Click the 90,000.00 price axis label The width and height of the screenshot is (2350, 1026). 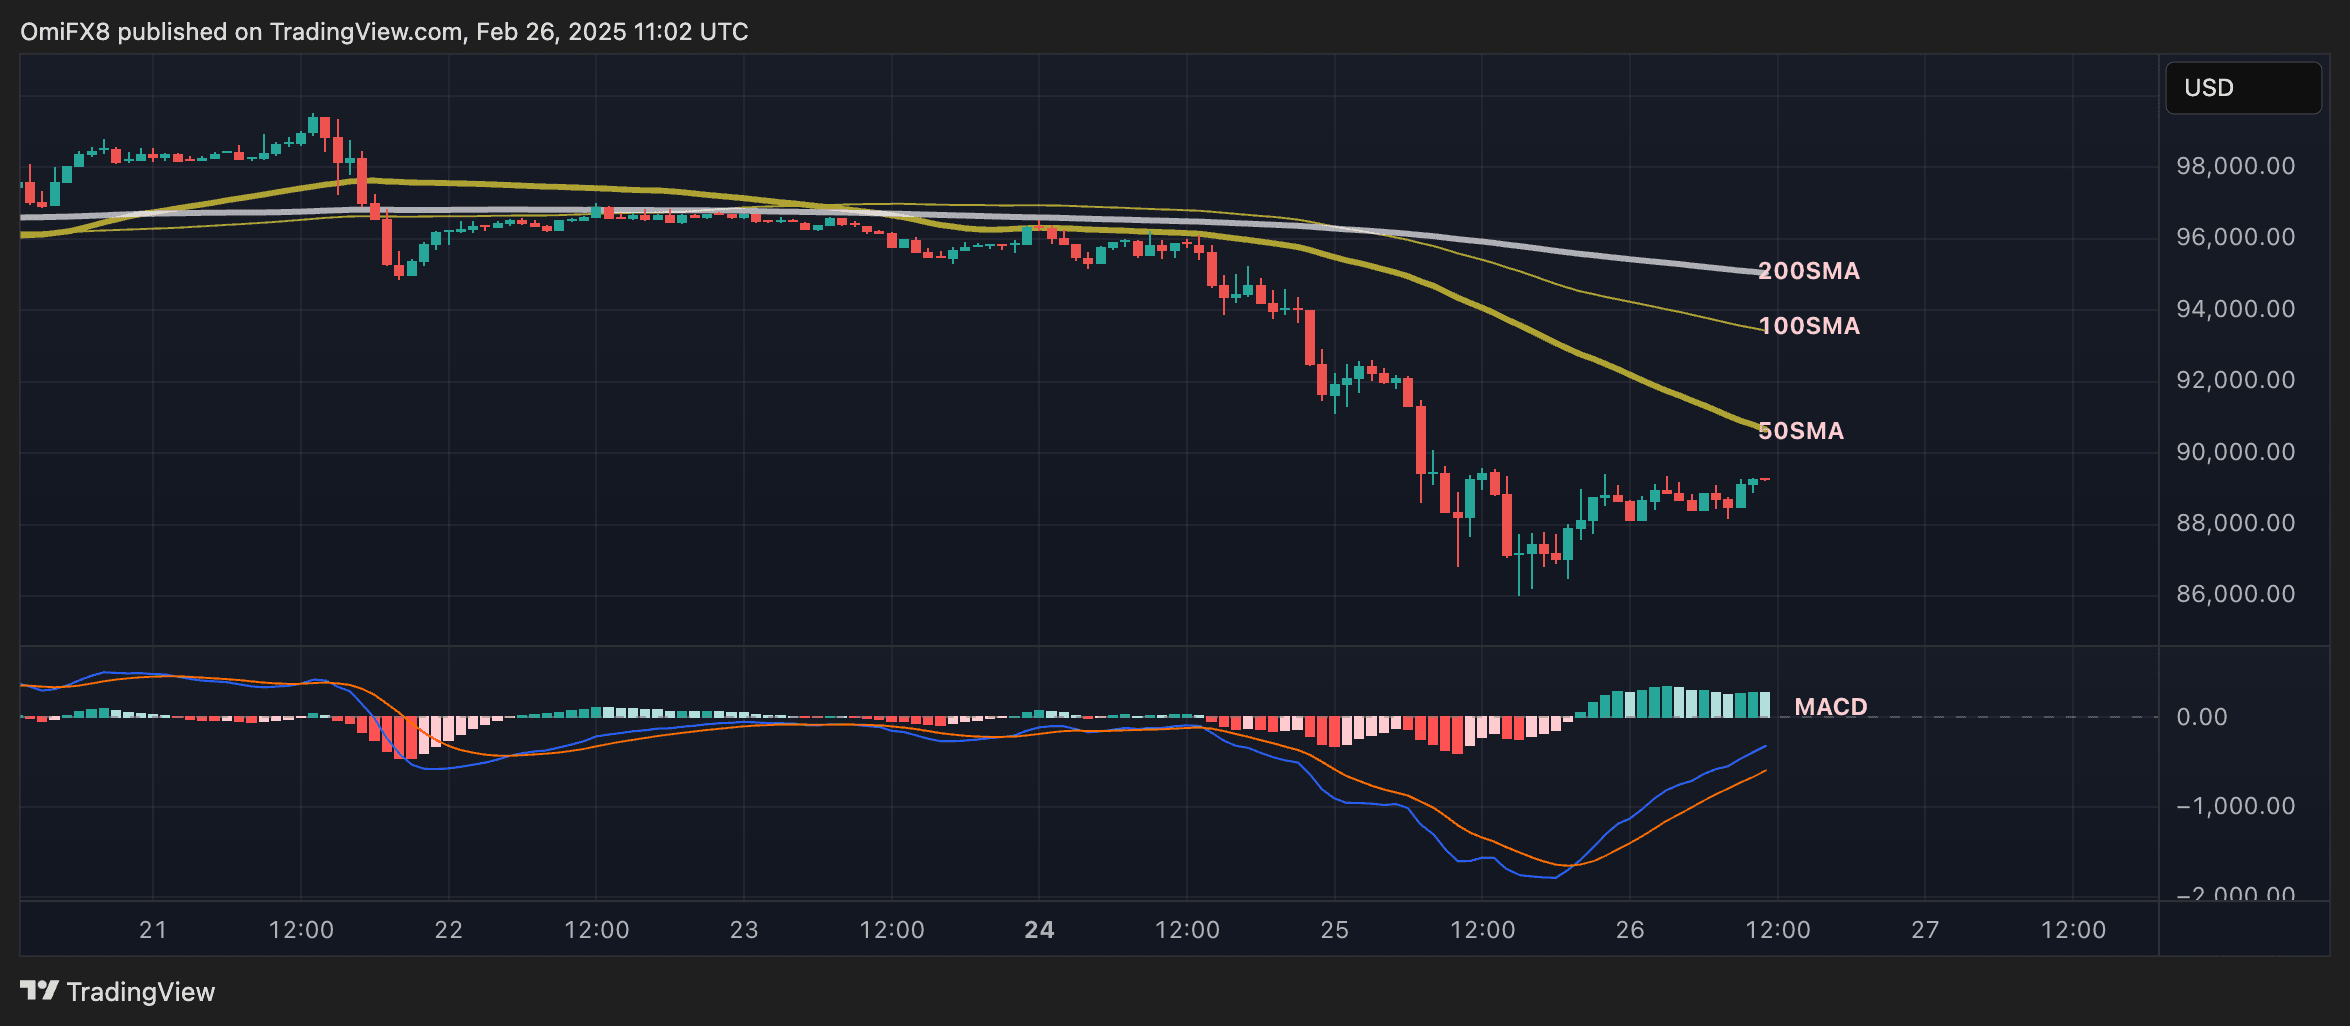[2236, 452]
